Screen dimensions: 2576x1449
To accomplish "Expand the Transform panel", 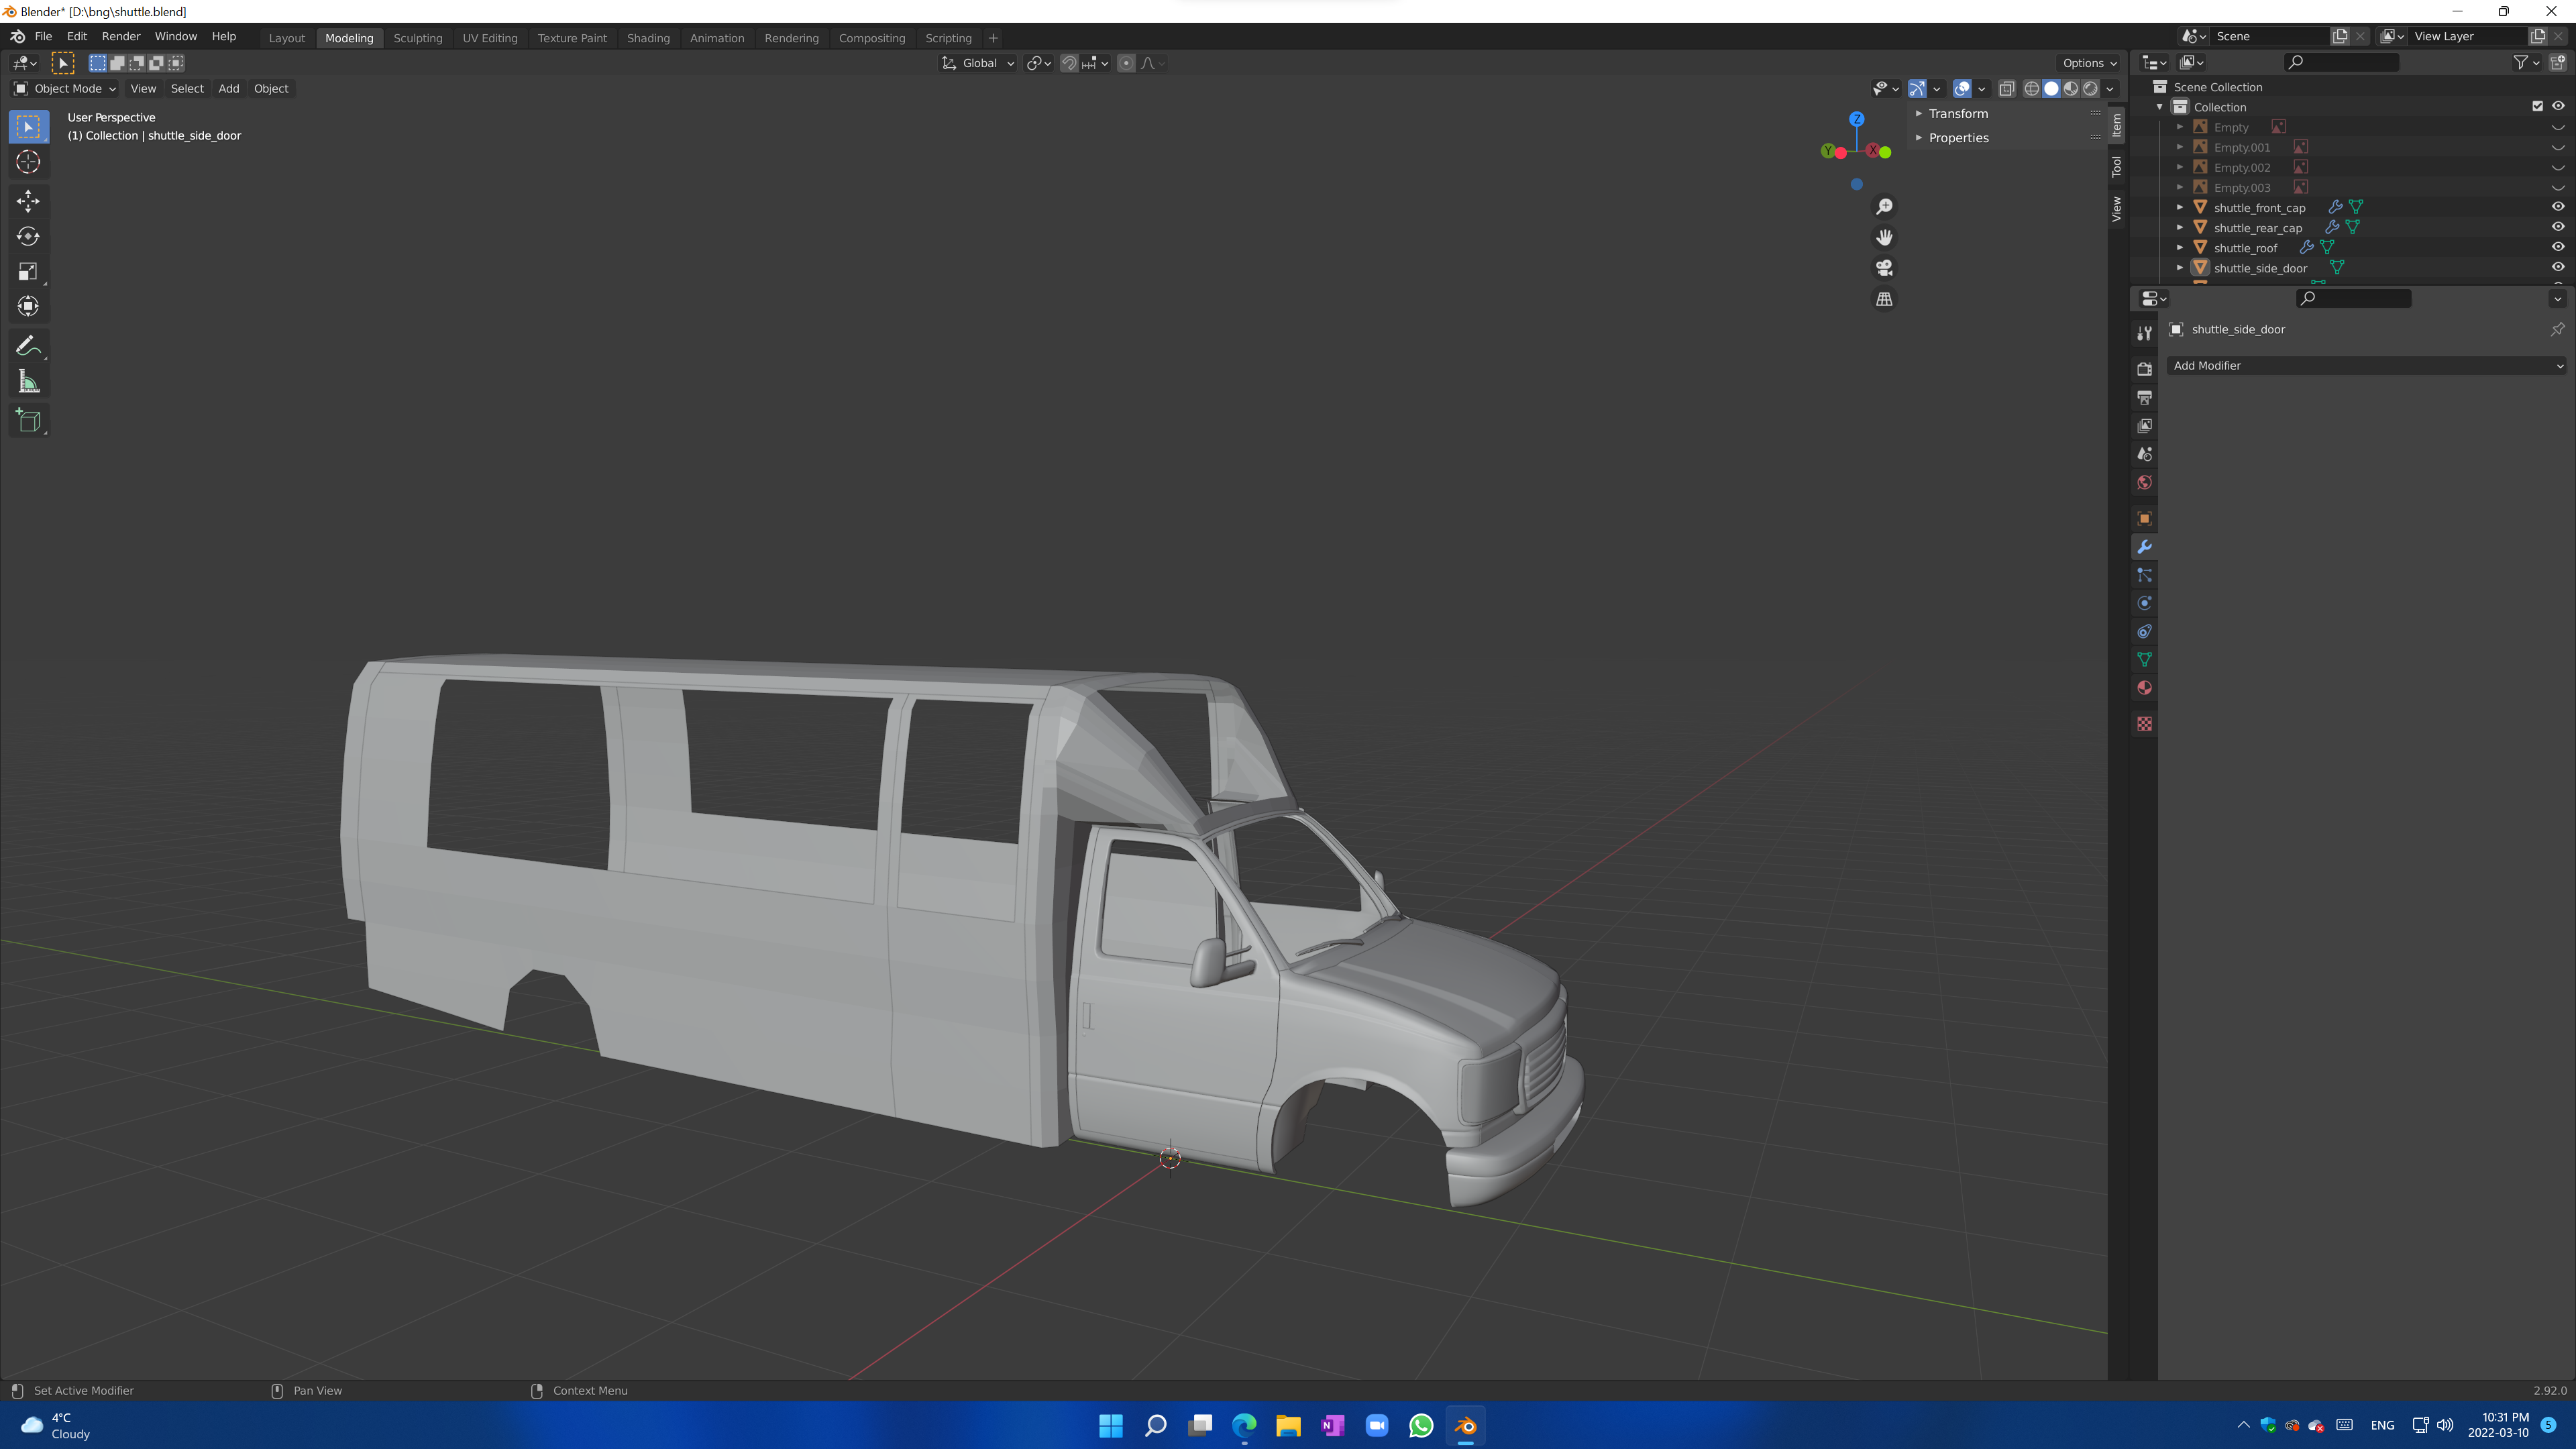I will coord(1957,114).
